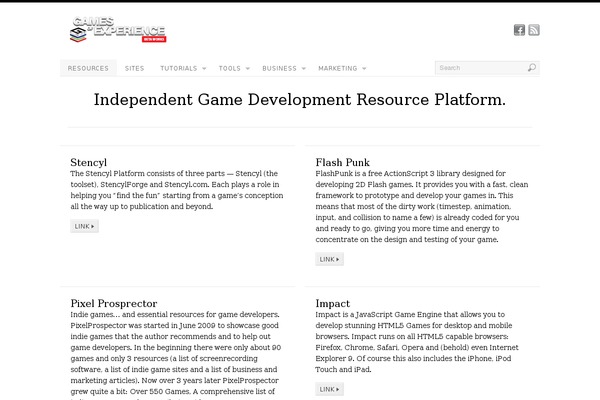
Task: Click the text 'Impact is a JavaScript Game Engine'
Action: (x=378, y=315)
